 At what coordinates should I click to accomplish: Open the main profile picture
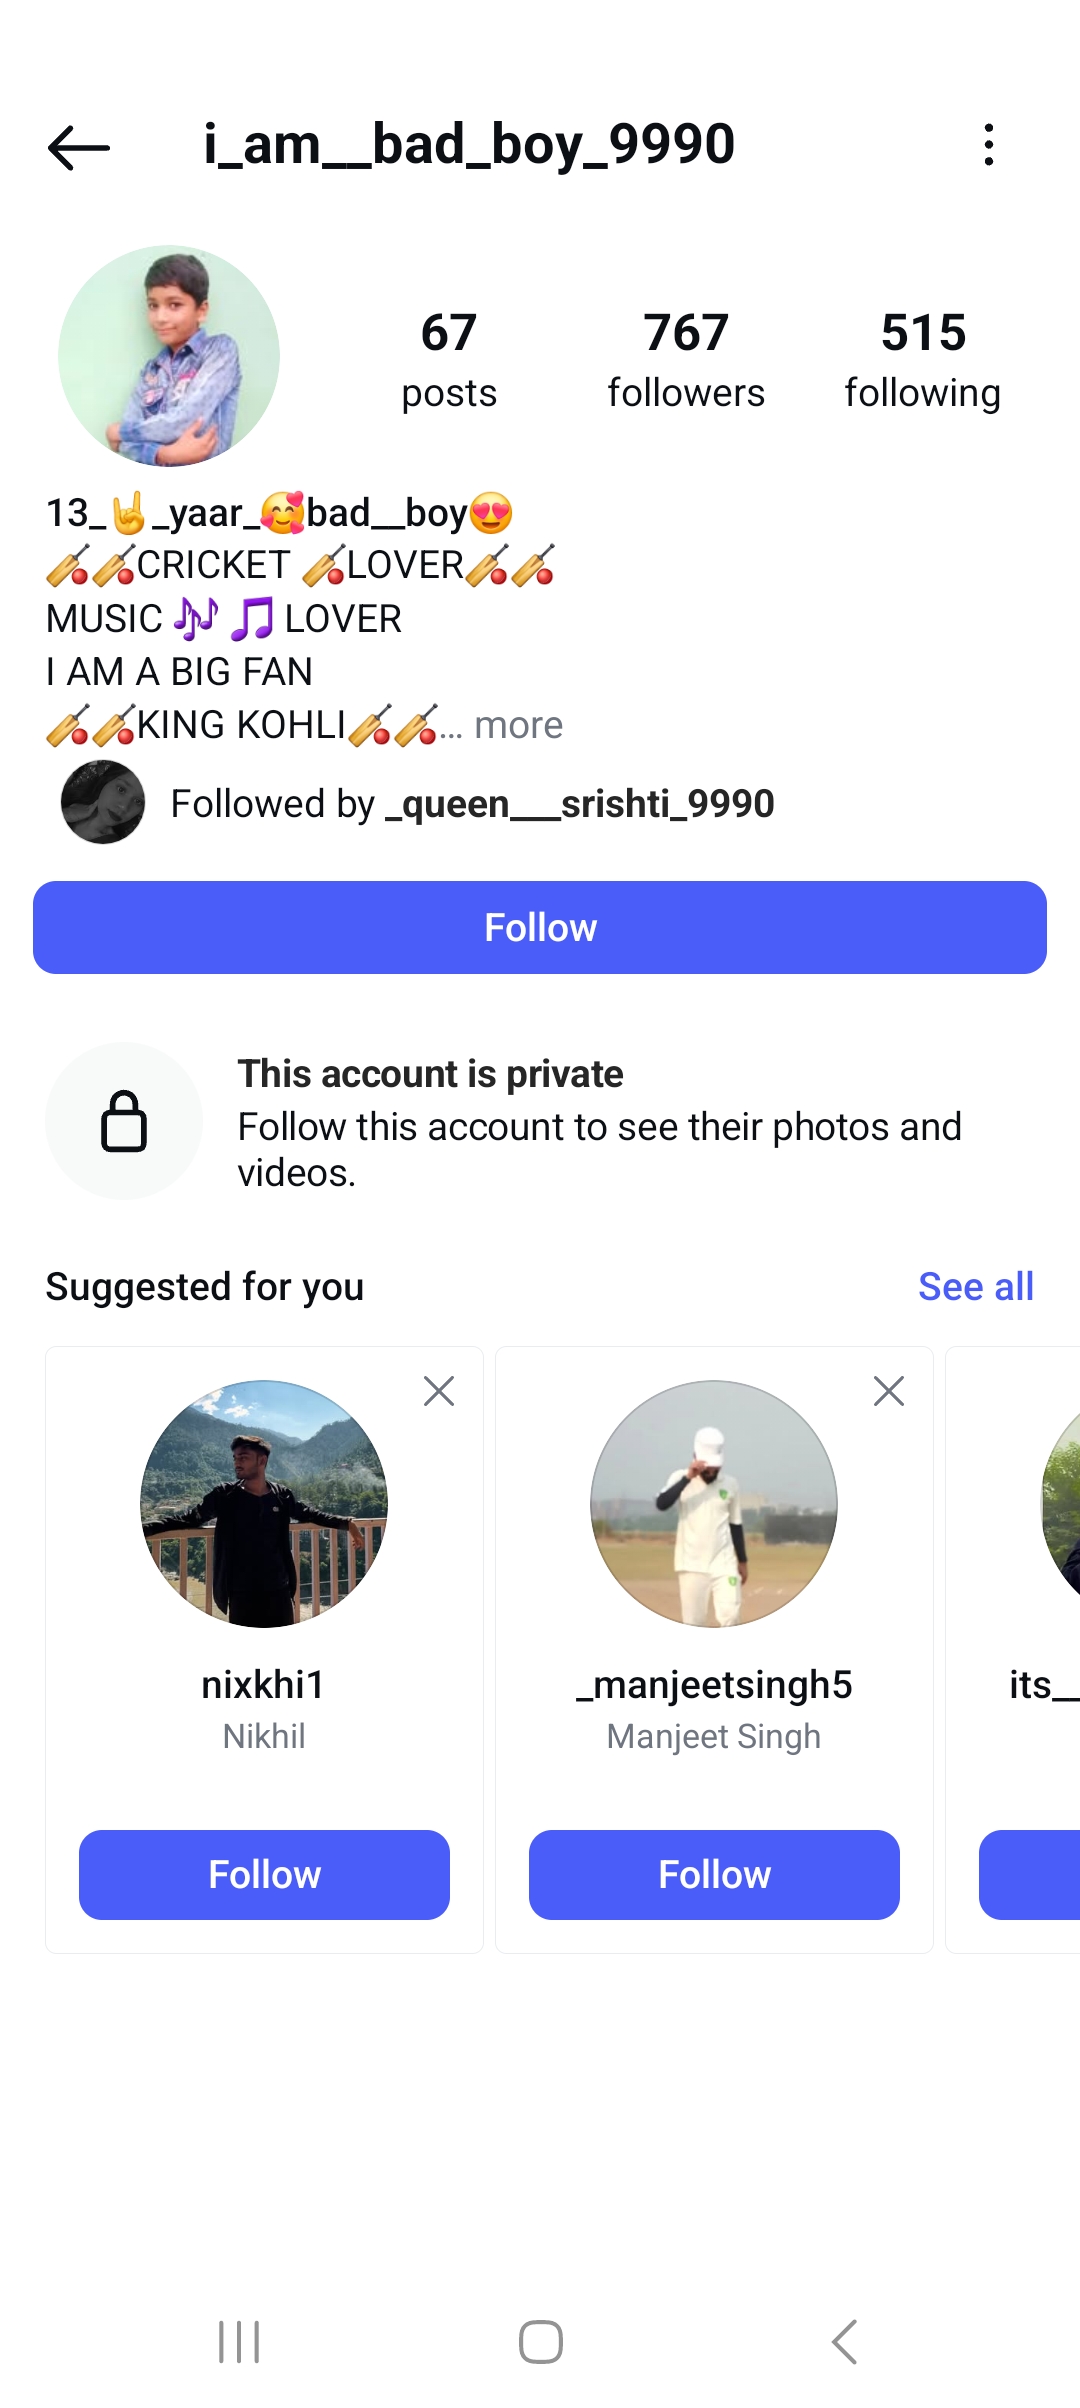tap(169, 356)
